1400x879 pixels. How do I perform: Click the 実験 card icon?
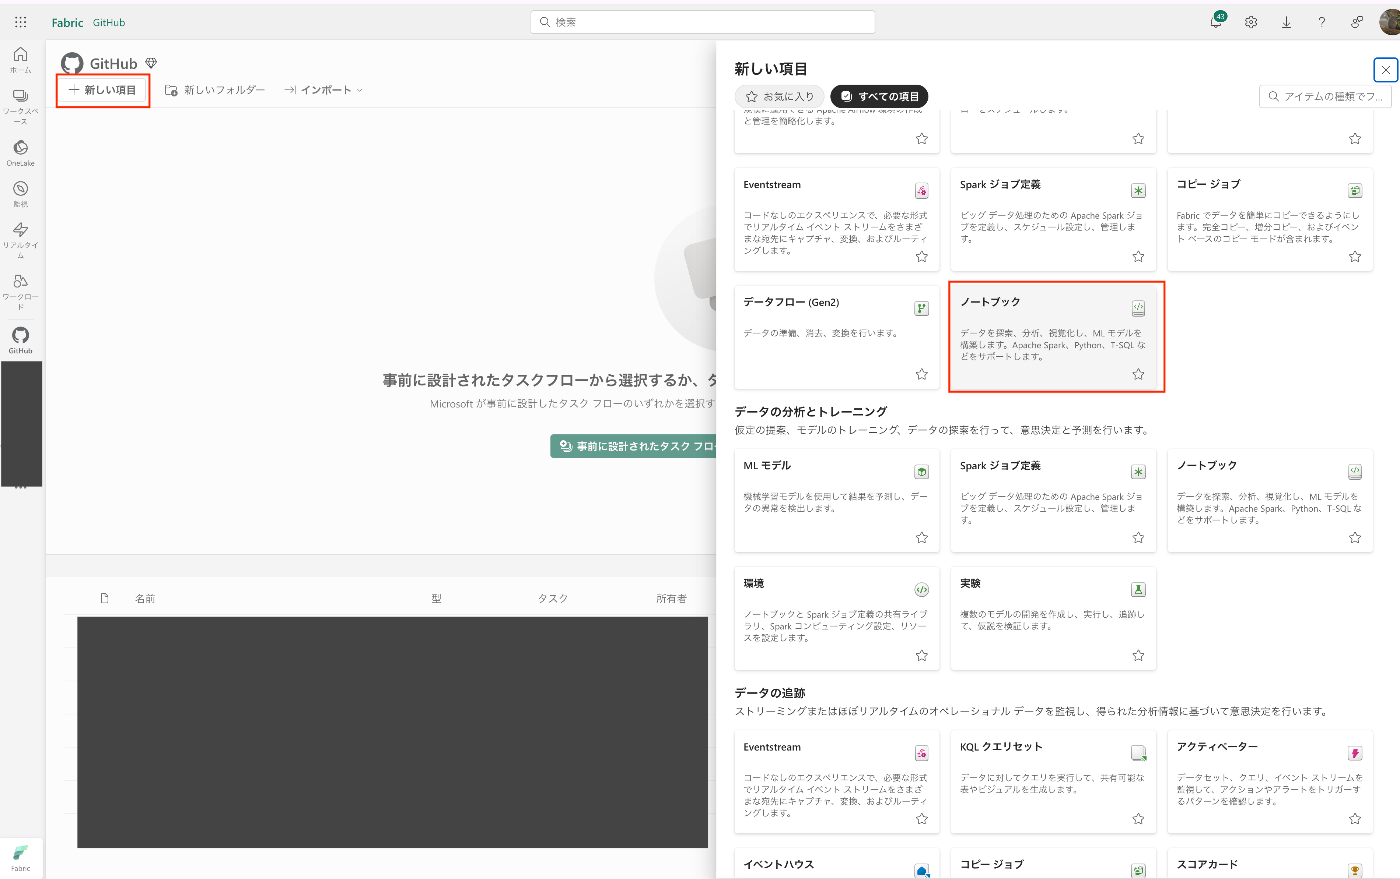coord(1138,590)
